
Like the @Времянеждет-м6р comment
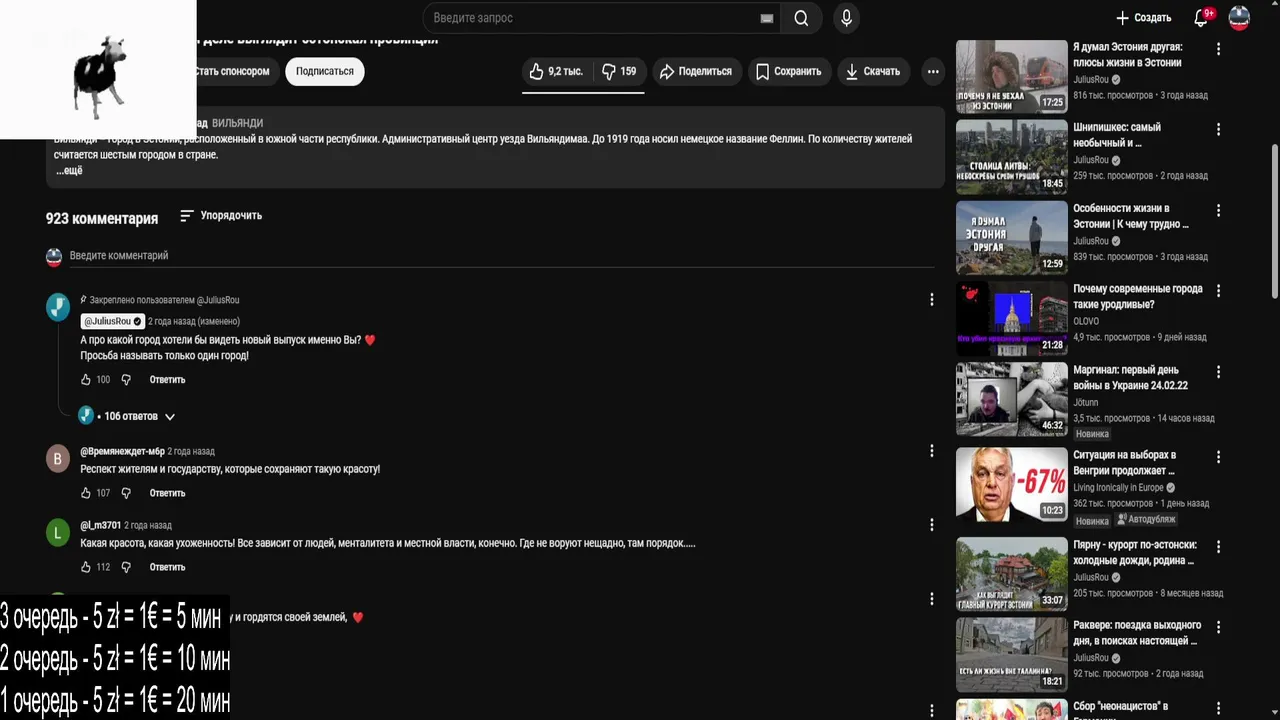86,493
